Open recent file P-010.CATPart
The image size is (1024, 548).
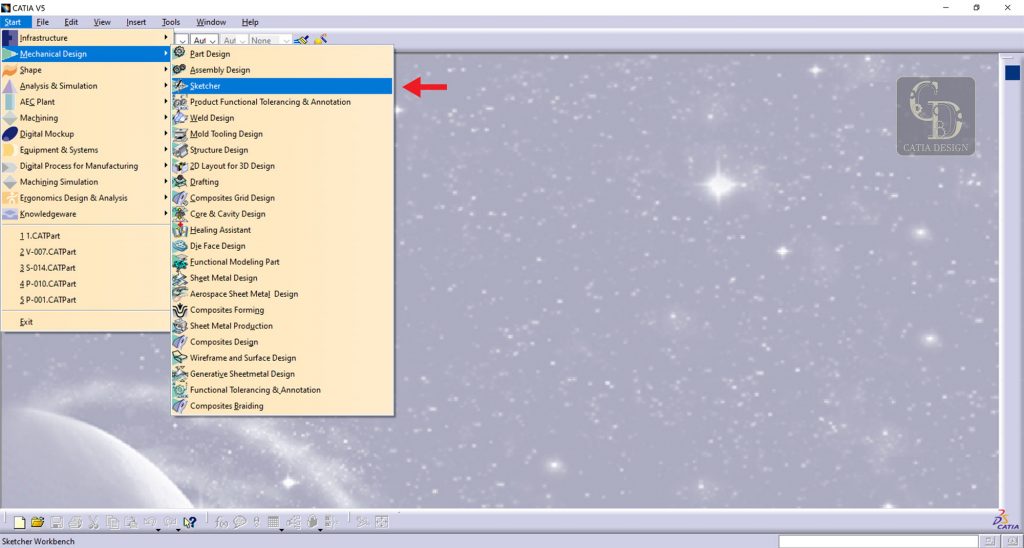[x=86, y=283]
